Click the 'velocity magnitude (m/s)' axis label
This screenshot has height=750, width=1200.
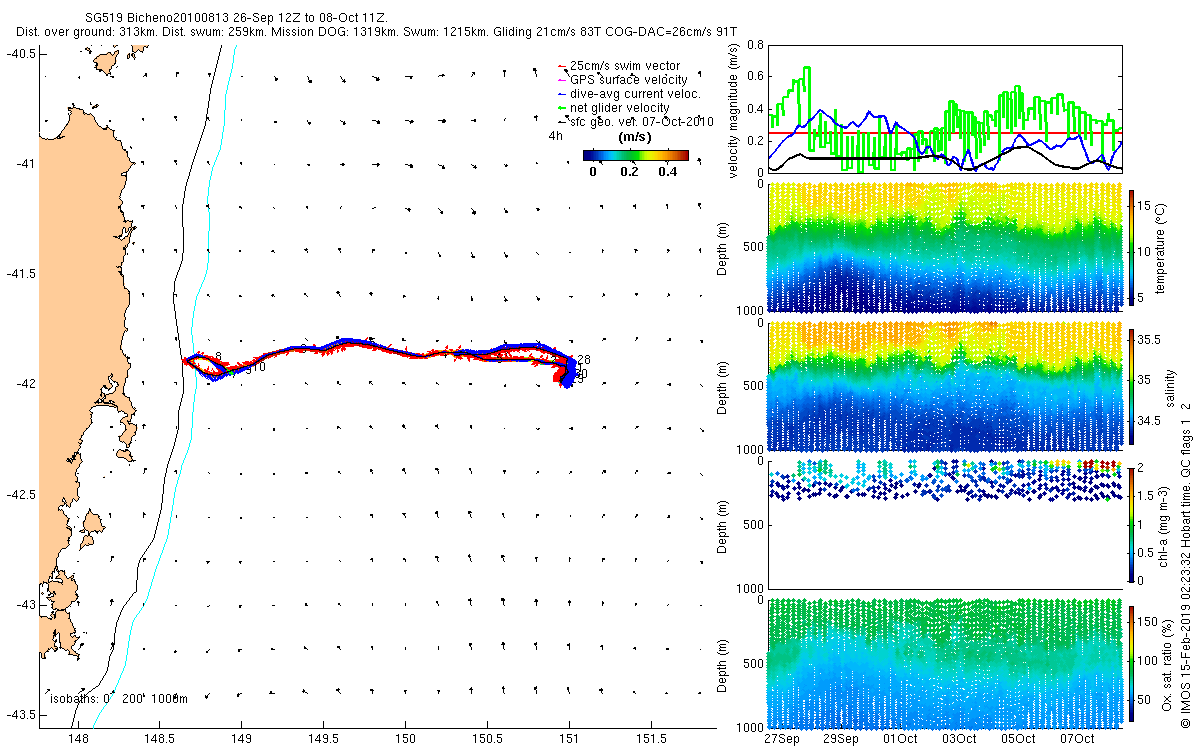click(733, 109)
